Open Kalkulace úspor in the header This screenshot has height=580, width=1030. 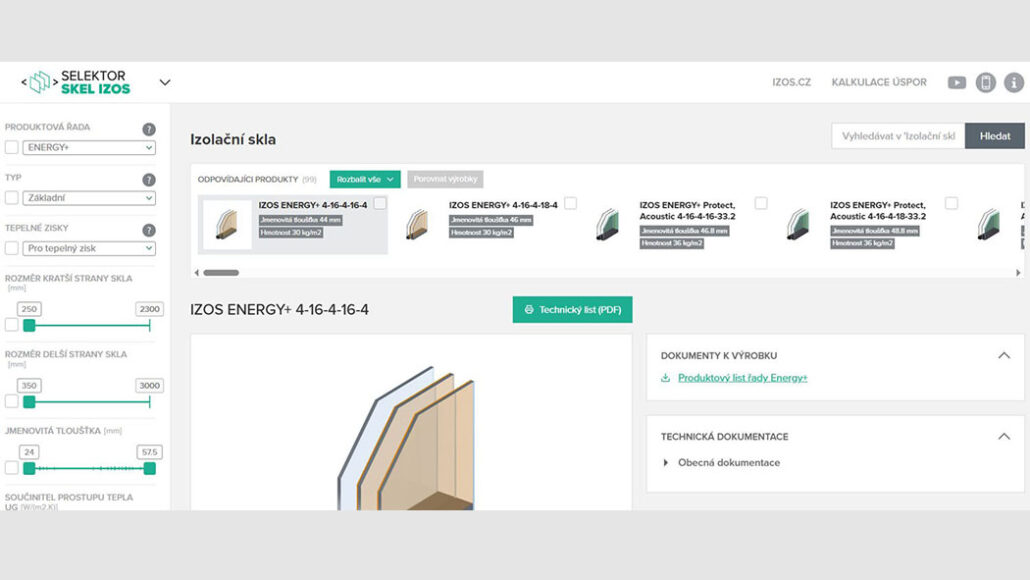tap(879, 83)
